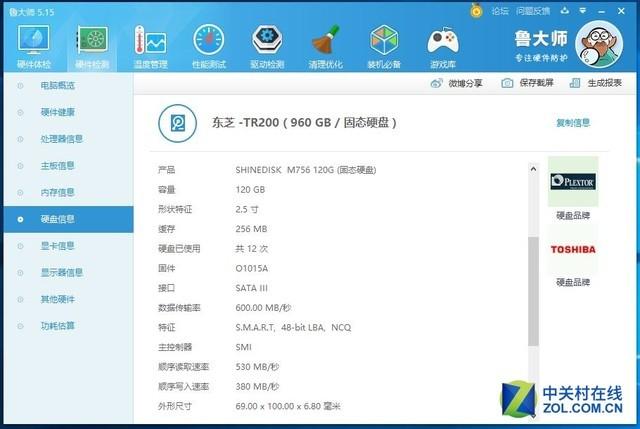Open 清理优化 cleanup broom icon
Screen dimensions: 640x429
[326, 40]
